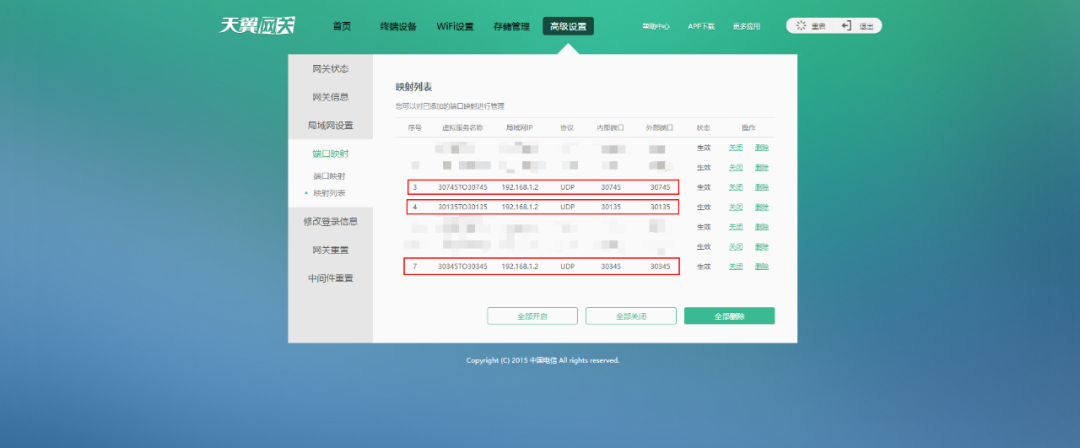Open 网关状态 in the sidebar

[x=330, y=69]
